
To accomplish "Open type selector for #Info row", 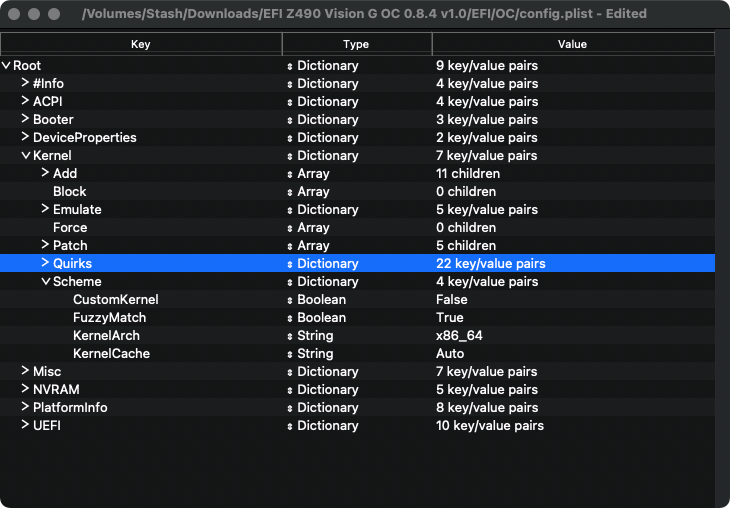I will click(x=290, y=84).
